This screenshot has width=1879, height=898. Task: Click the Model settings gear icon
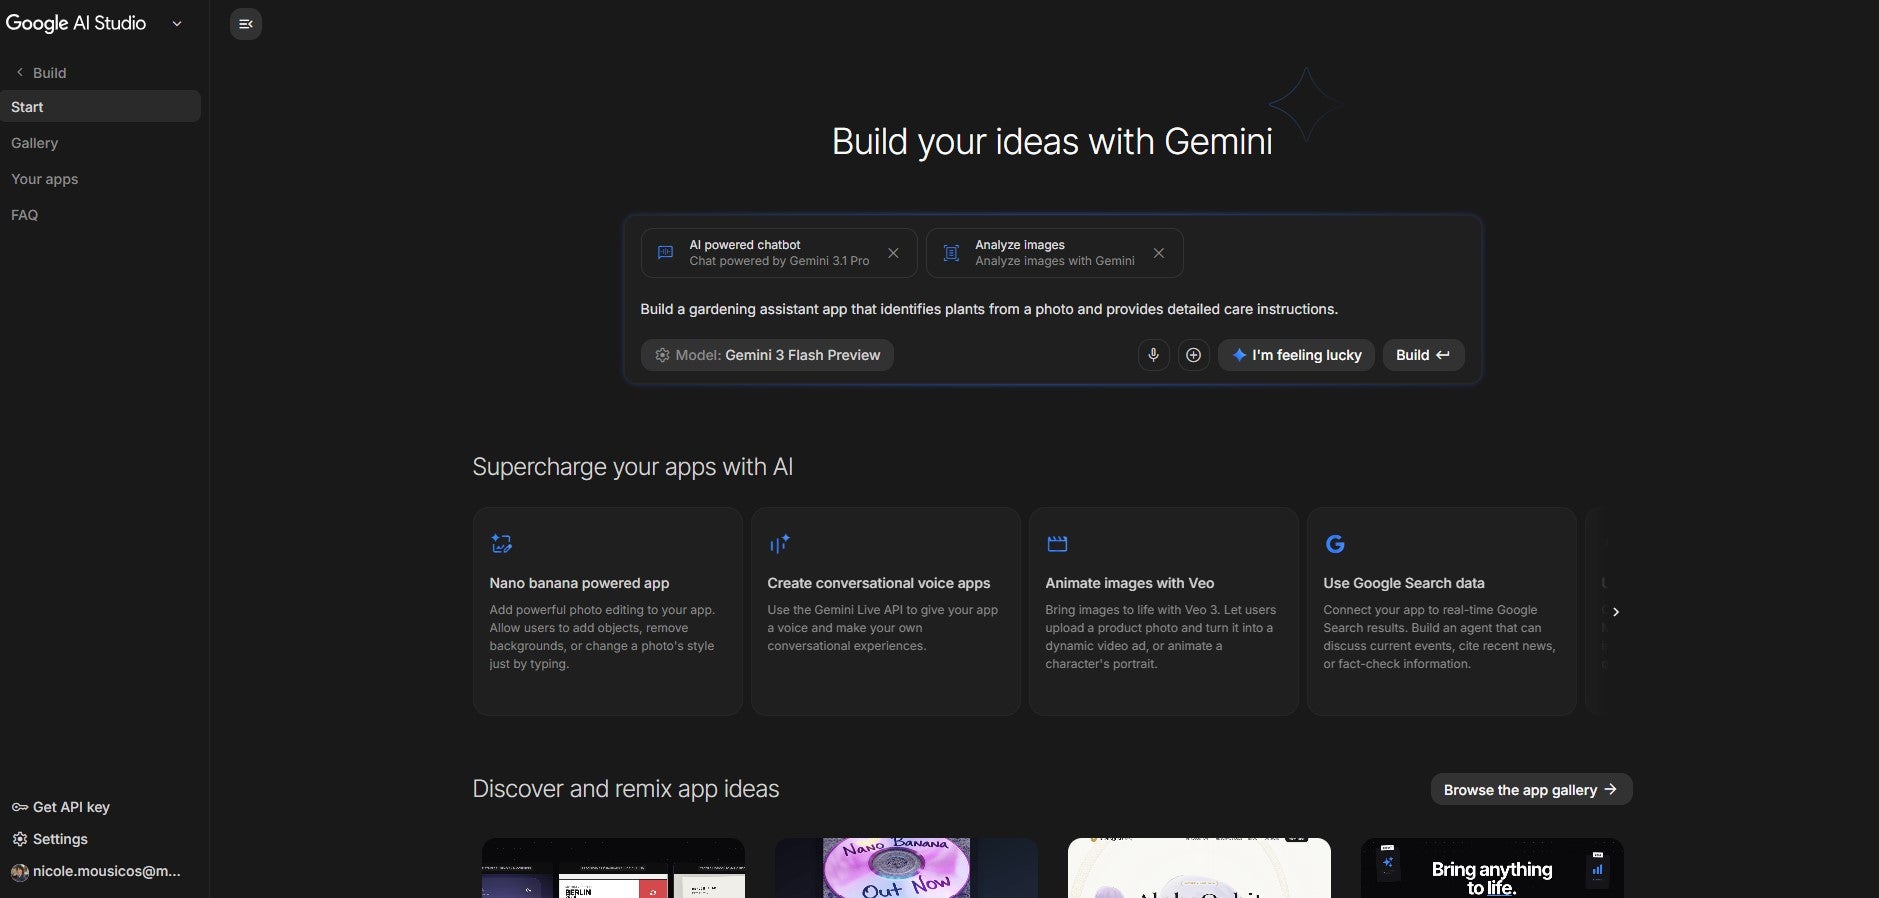[662, 355]
